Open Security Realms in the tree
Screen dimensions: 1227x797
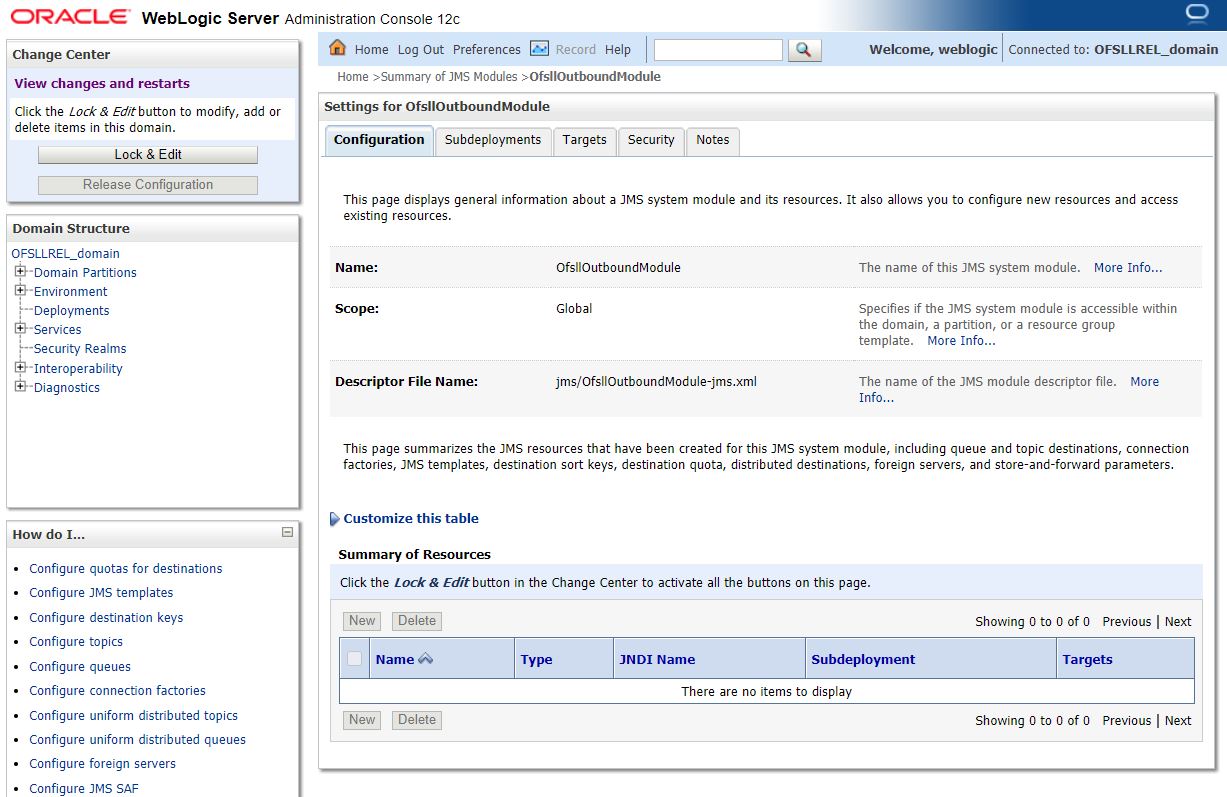click(x=80, y=348)
